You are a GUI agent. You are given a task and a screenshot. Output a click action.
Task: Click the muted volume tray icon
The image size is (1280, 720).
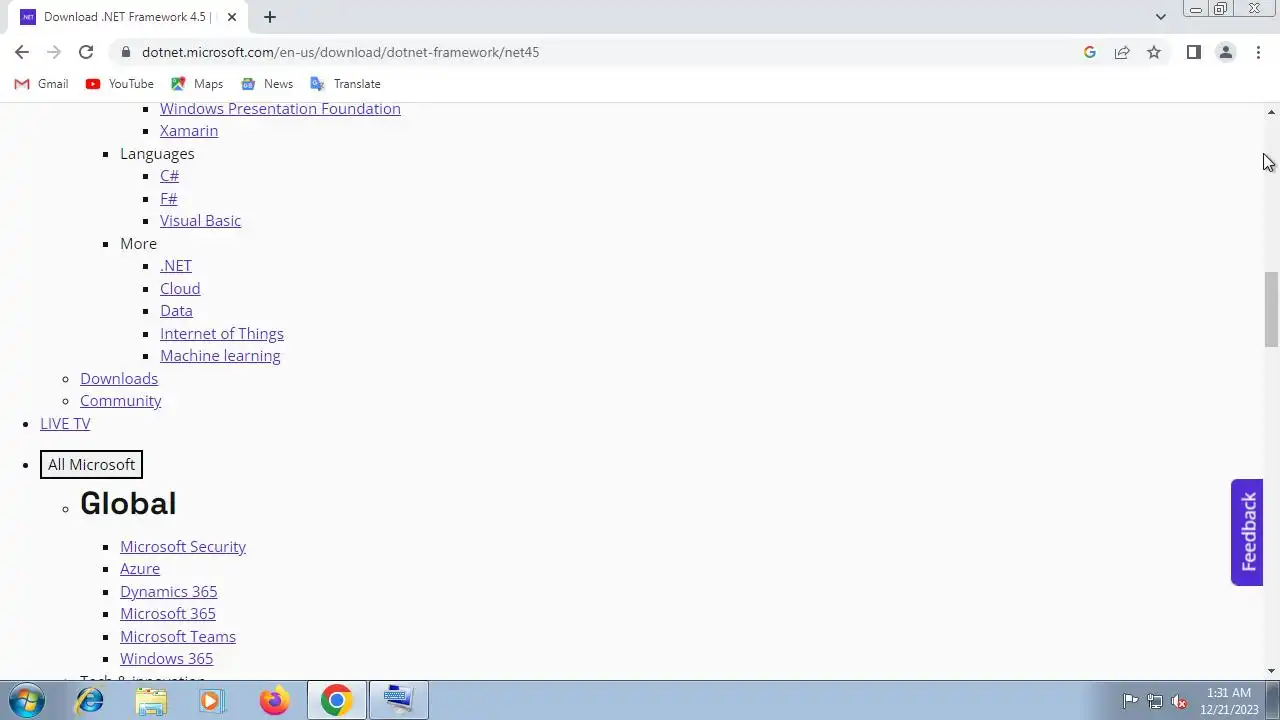(x=1180, y=701)
